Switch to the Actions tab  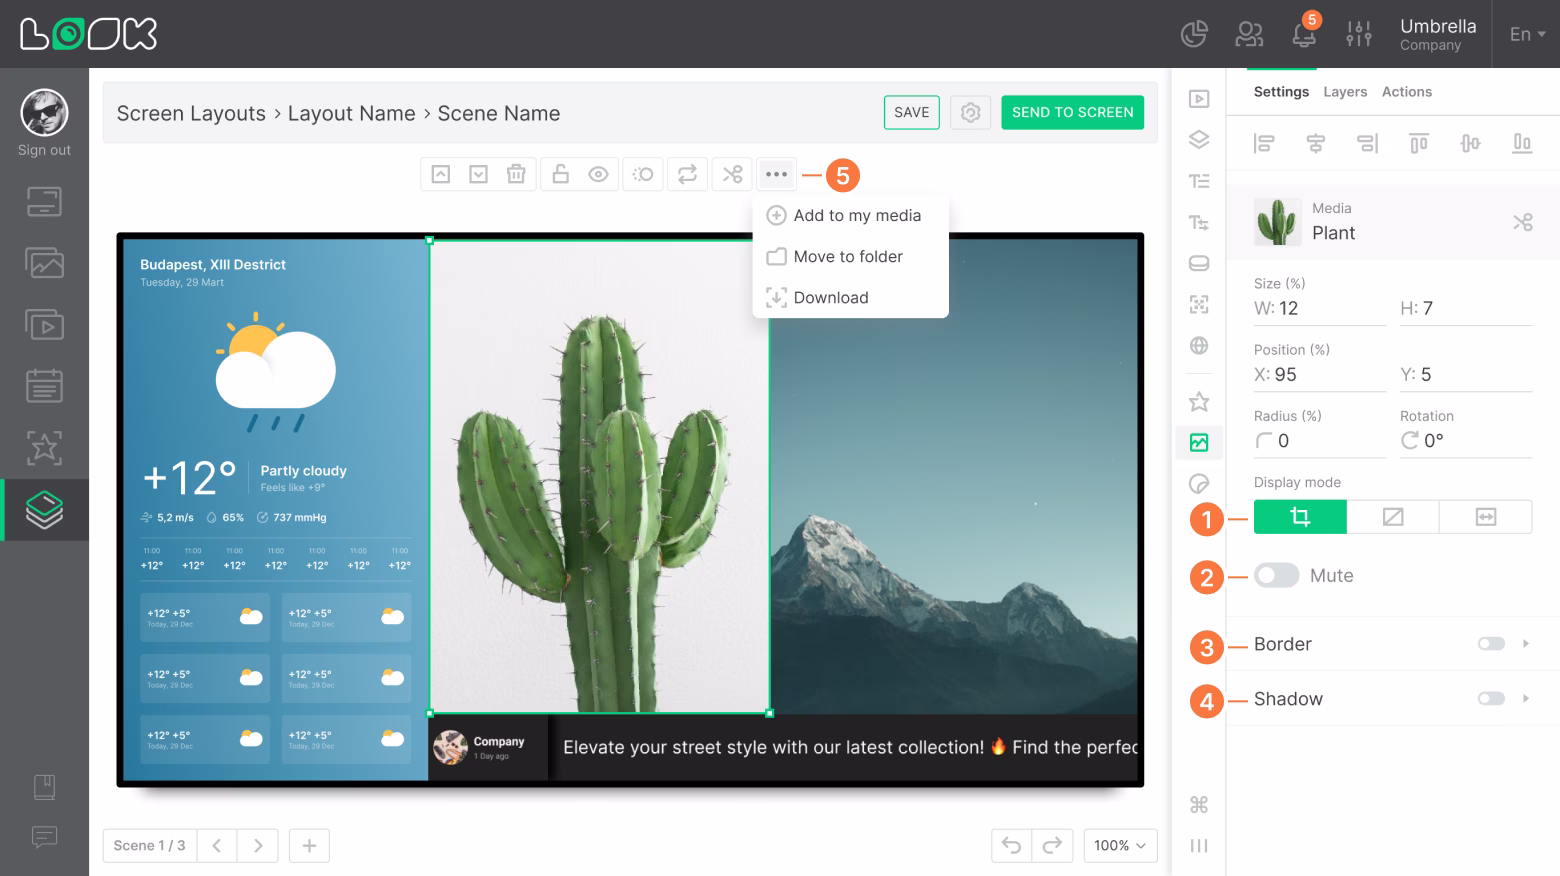coord(1406,91)
